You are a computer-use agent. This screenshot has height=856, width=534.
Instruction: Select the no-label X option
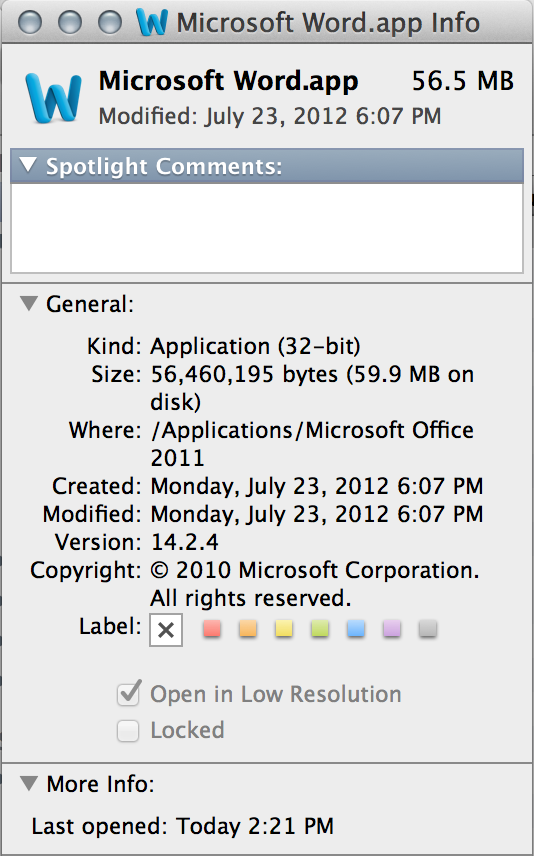[x=165, y=630]
